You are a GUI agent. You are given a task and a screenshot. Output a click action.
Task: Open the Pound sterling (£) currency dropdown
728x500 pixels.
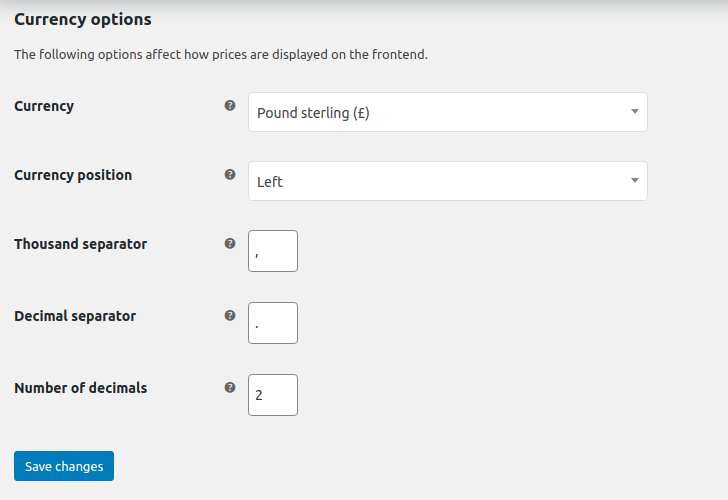[x=440, y=113]
